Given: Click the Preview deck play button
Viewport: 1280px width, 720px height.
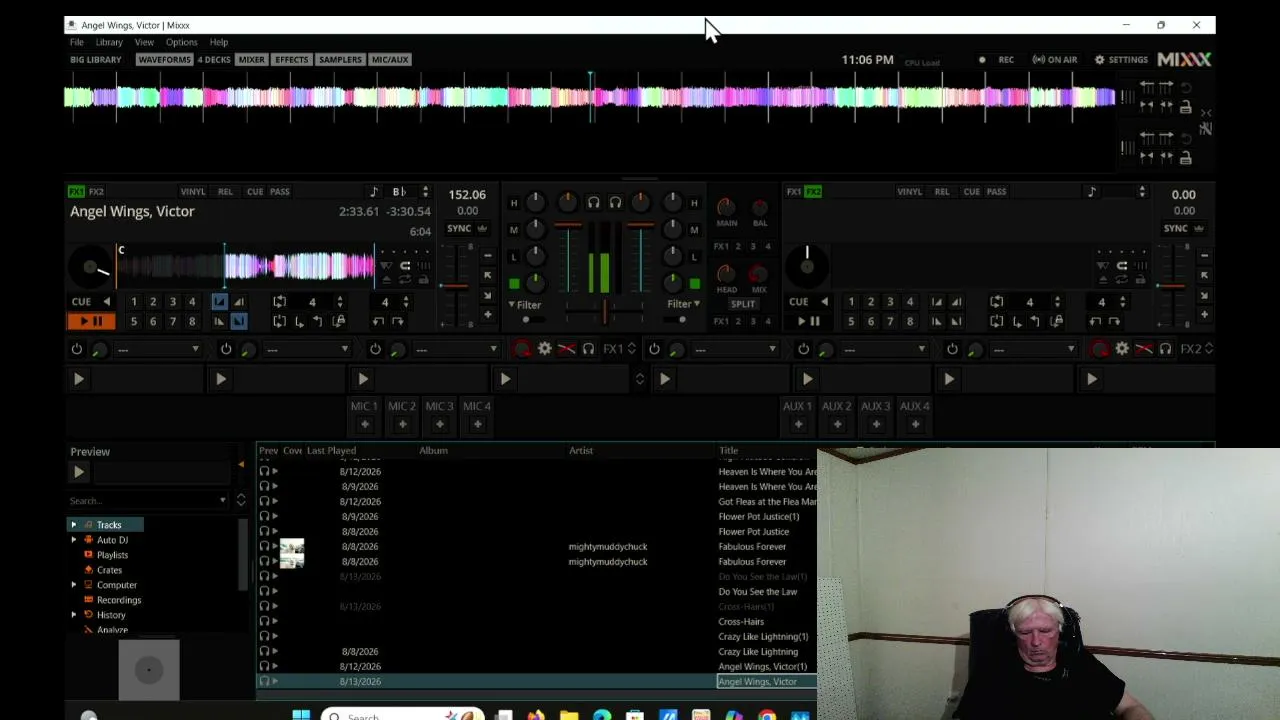Looking at the screenshot, I should 79,472.
